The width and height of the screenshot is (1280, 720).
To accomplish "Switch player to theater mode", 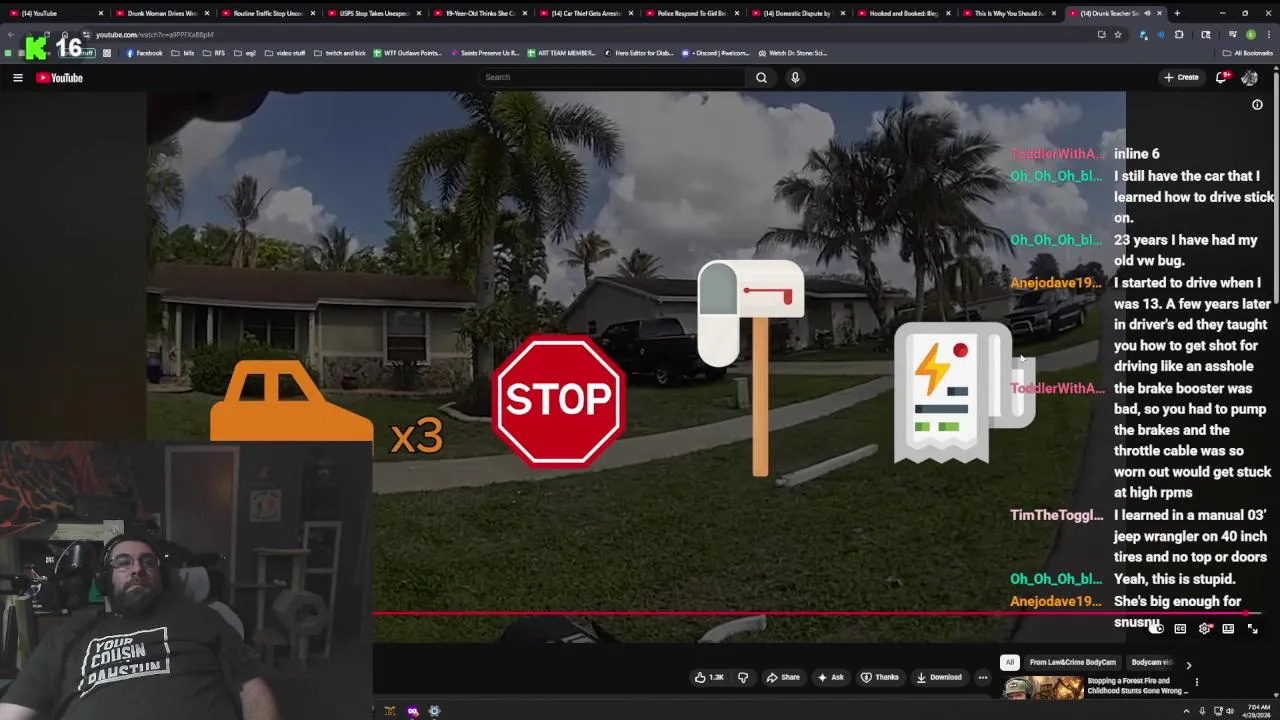I will (x=1228, y=629).
